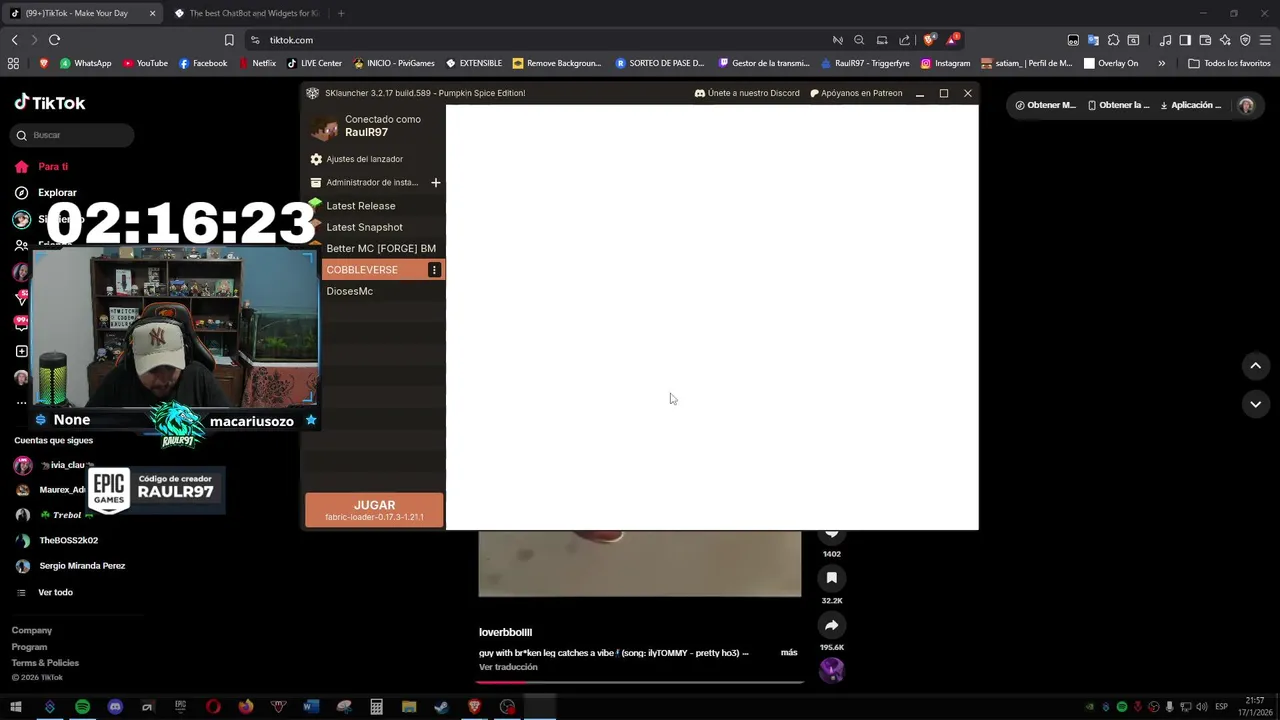Open Instagram bookmark
The image size is (1280, 720).
tap(945, 63)
